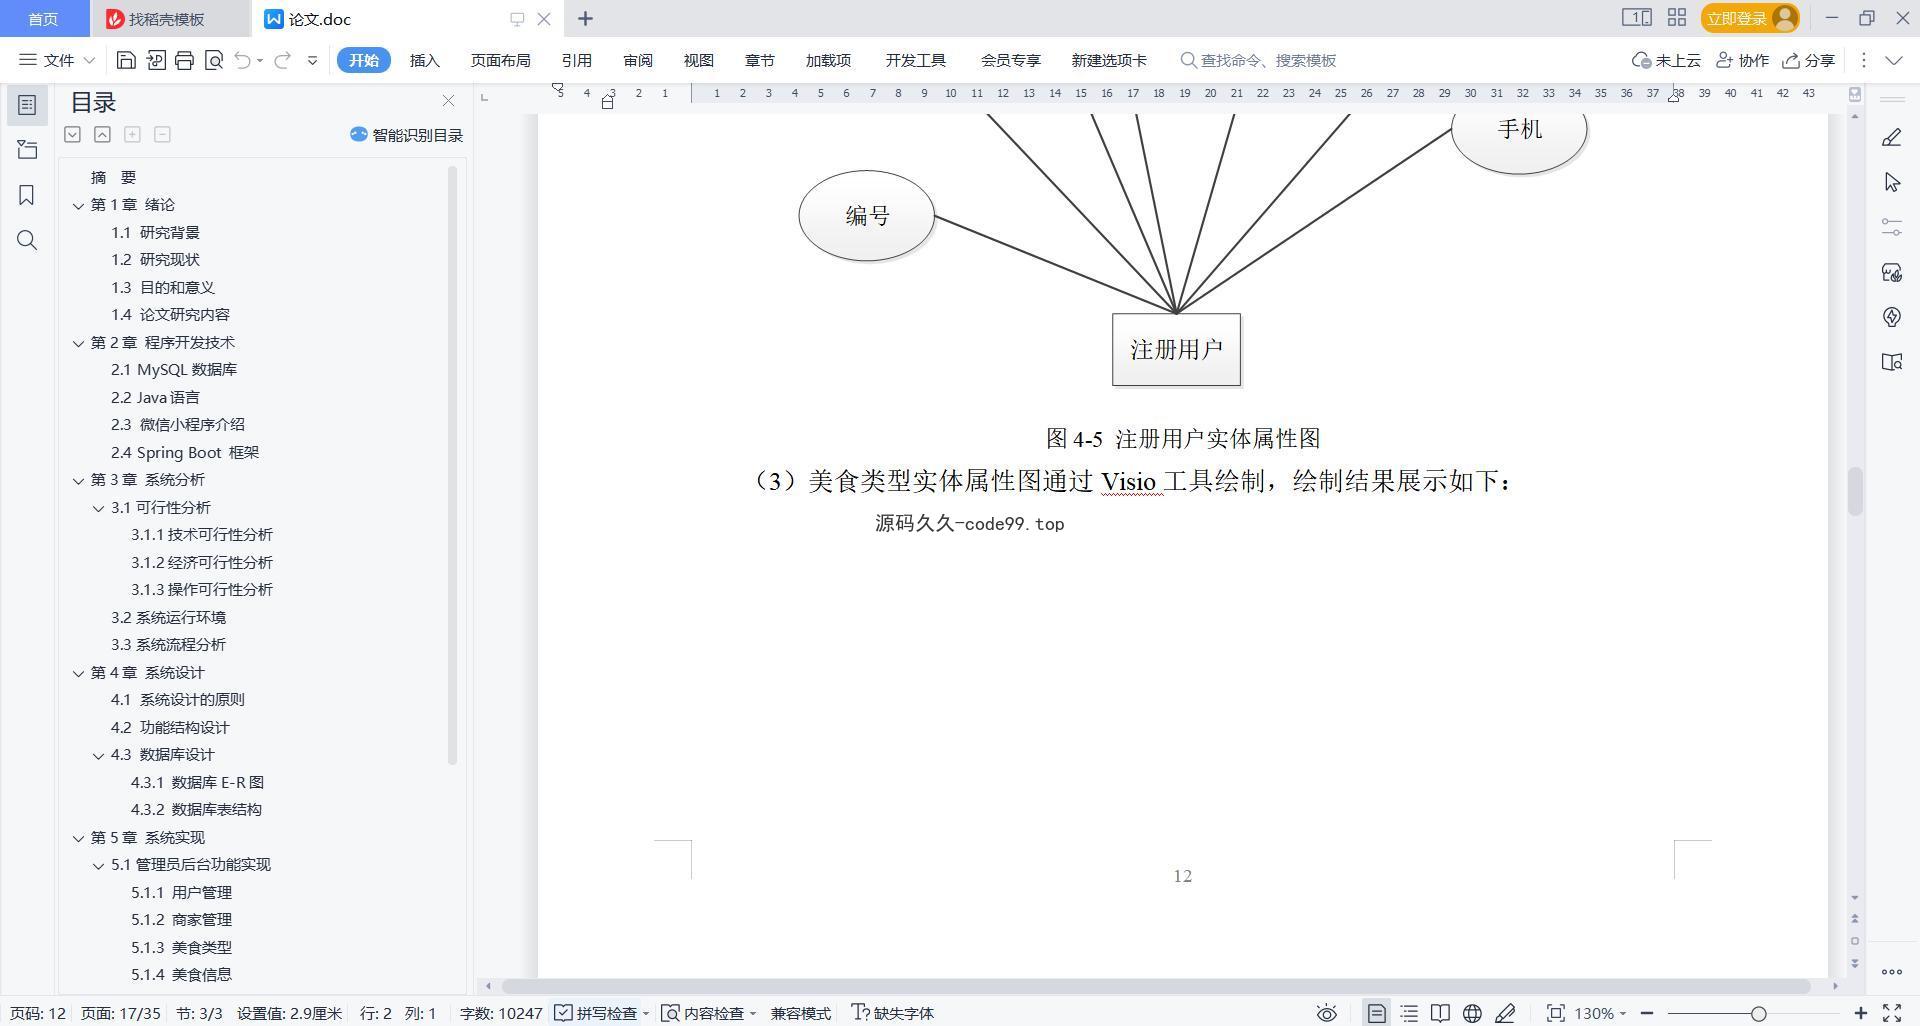Click the undo arrow icon

pyautogui.click(x=242, y=60)
